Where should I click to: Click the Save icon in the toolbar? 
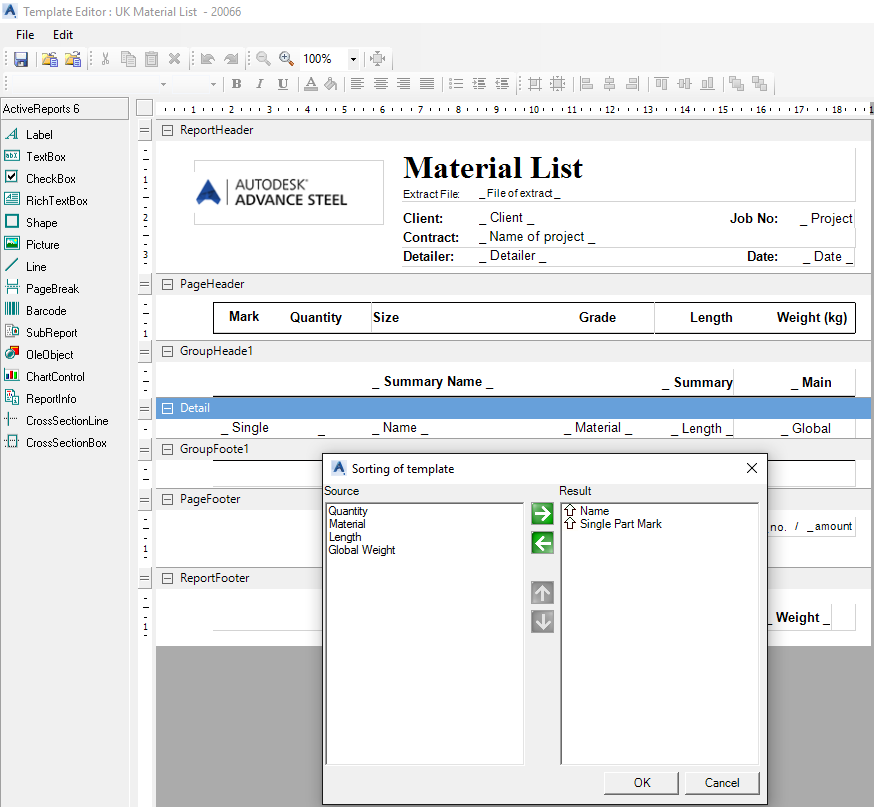pos(19,59)
